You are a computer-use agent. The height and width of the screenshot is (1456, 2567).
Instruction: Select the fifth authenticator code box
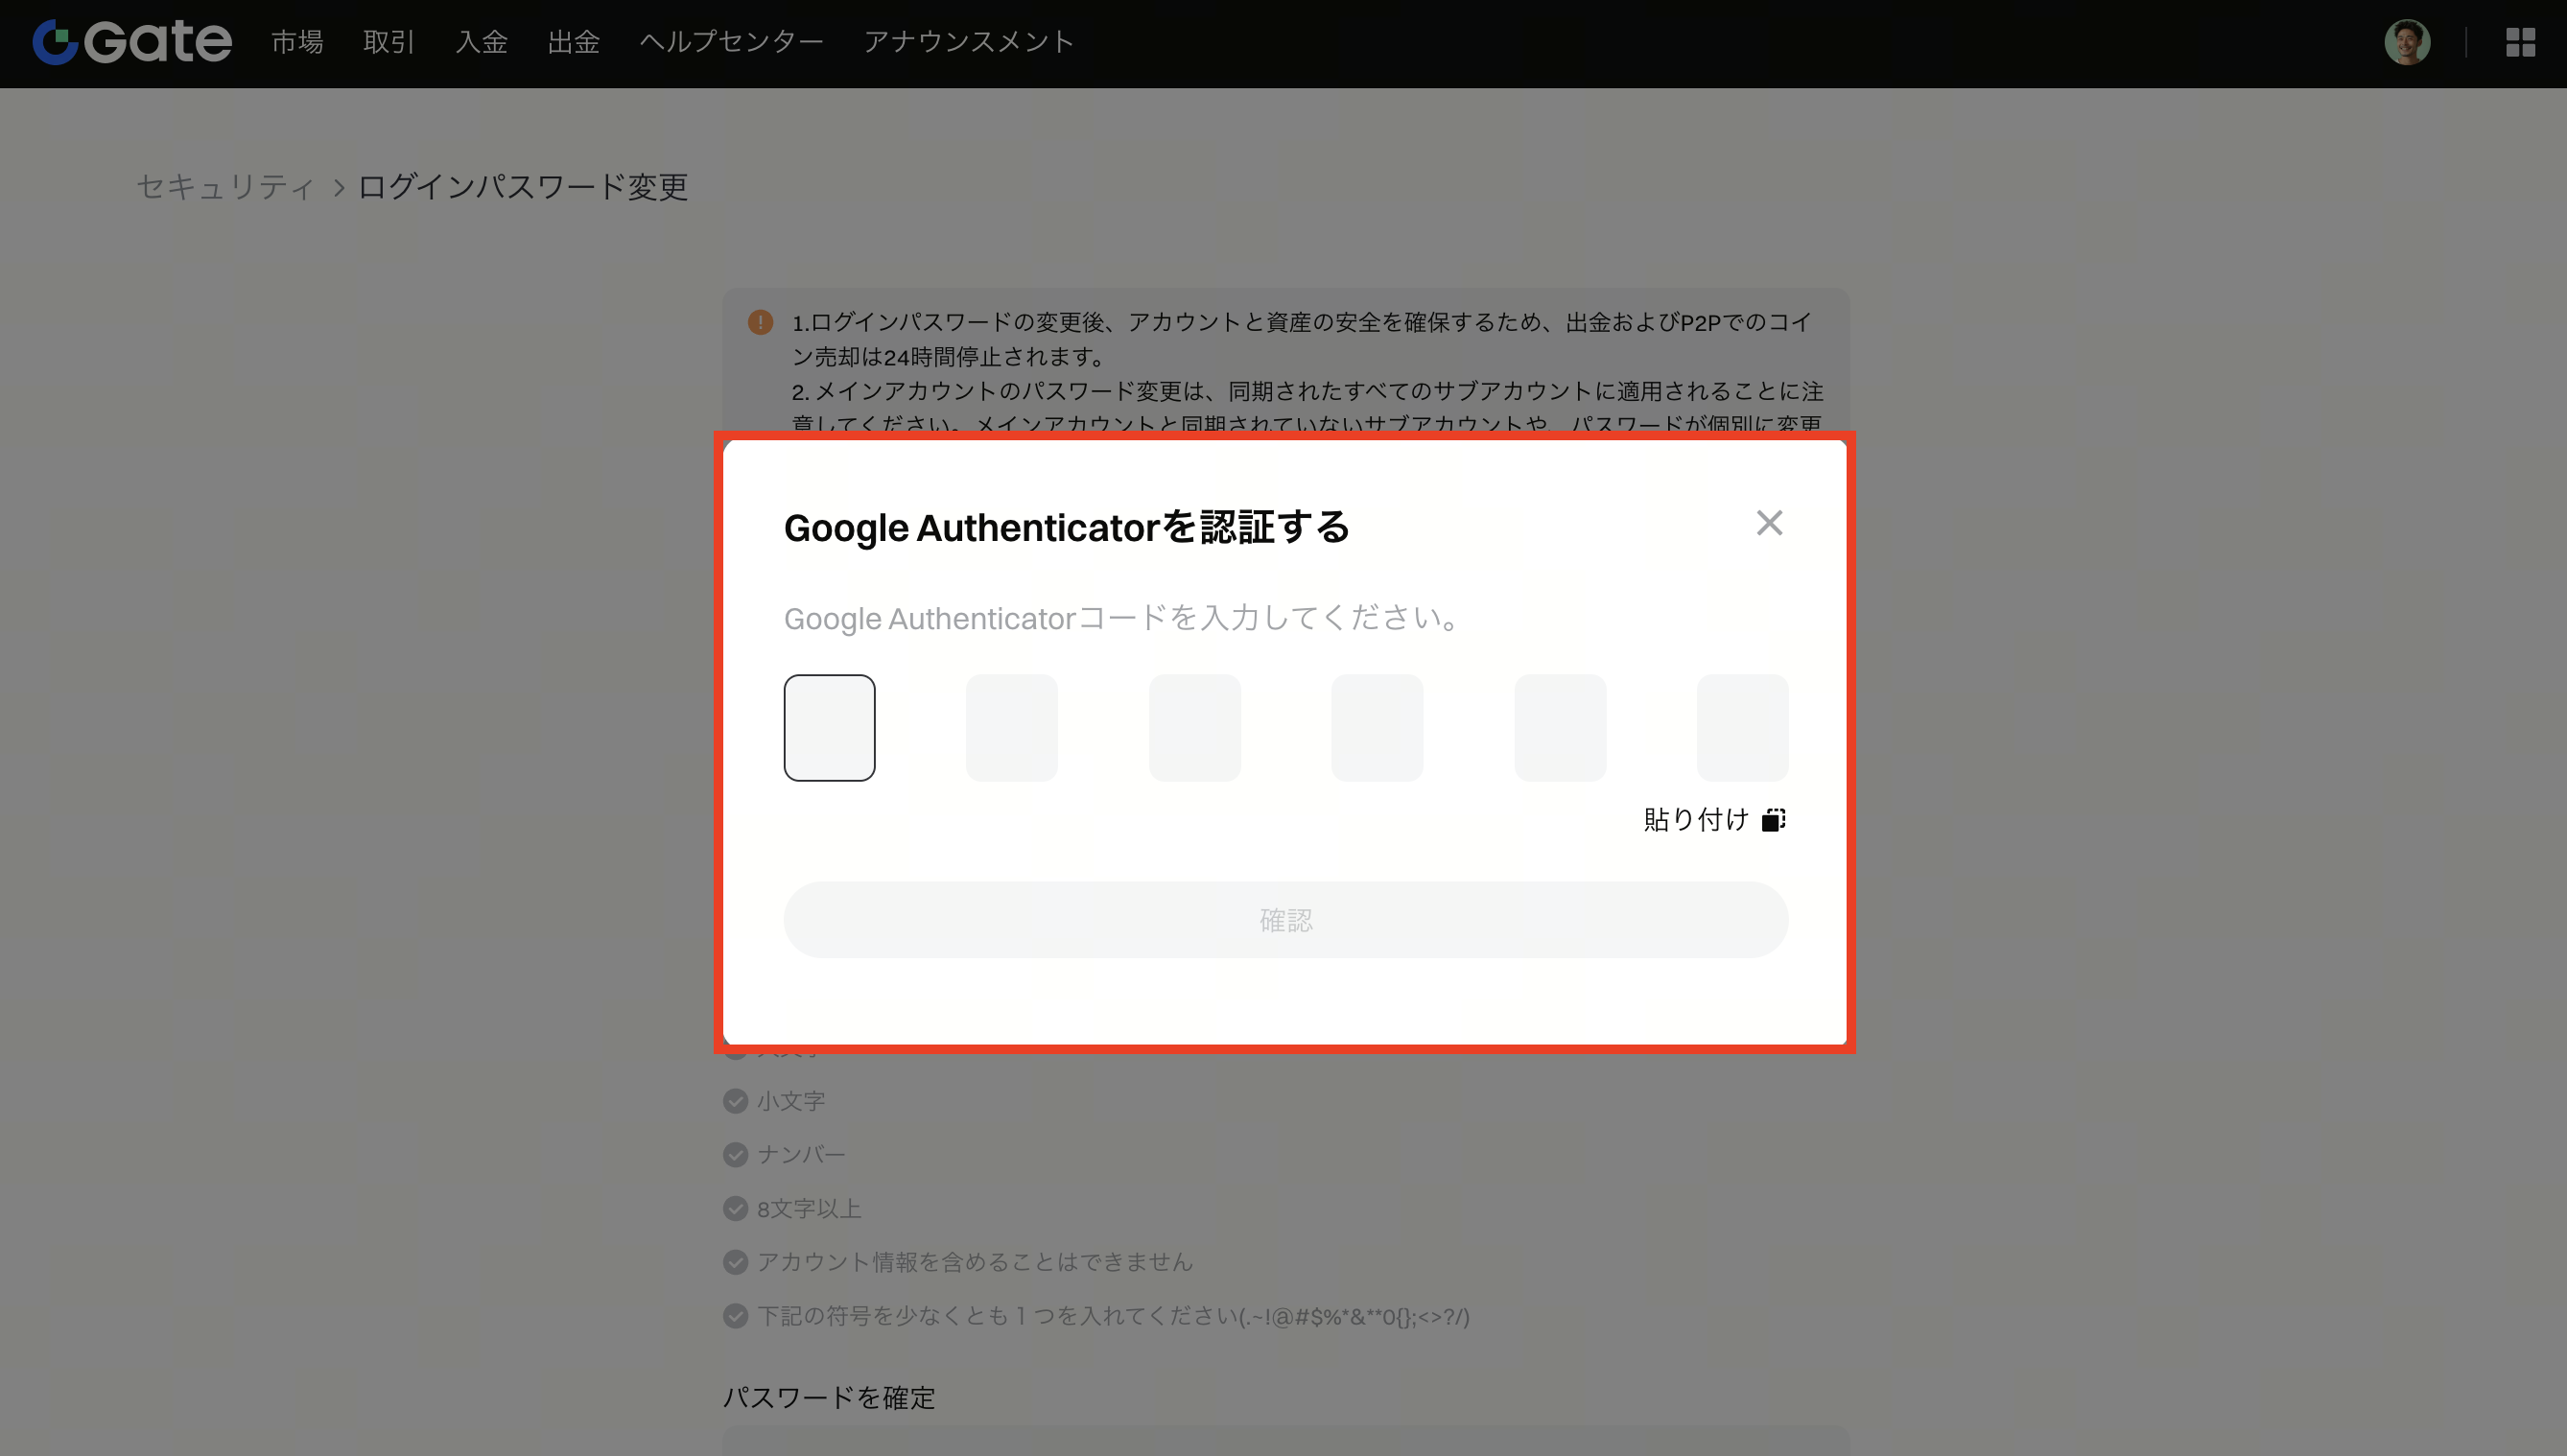click(1560, 728)
